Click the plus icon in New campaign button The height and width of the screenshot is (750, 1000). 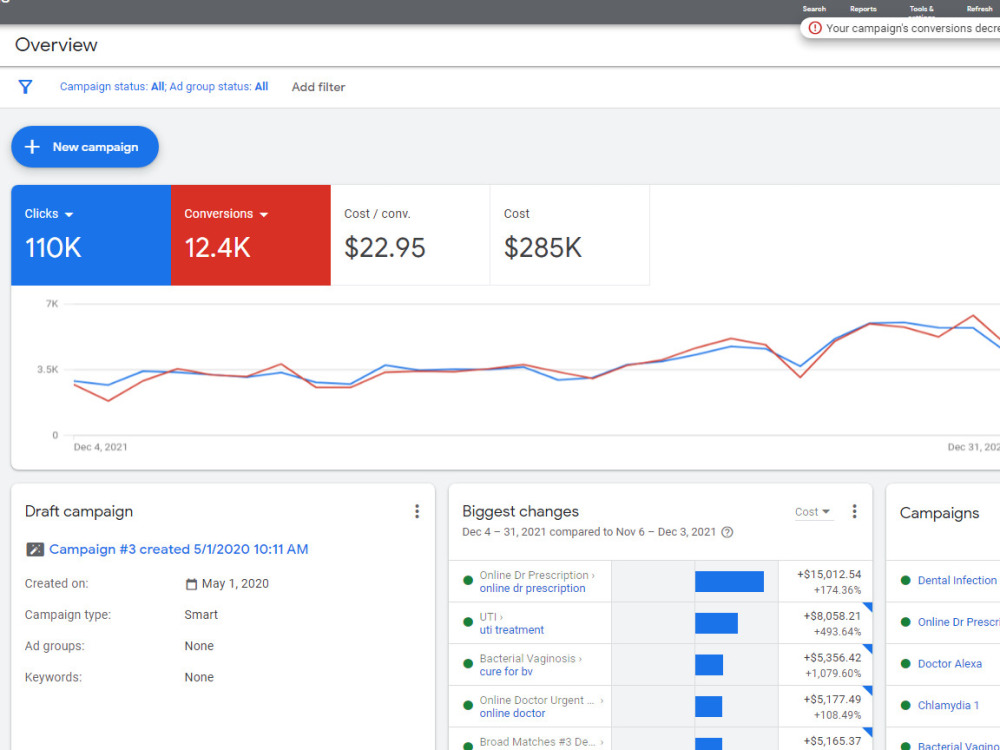(32, 147)
